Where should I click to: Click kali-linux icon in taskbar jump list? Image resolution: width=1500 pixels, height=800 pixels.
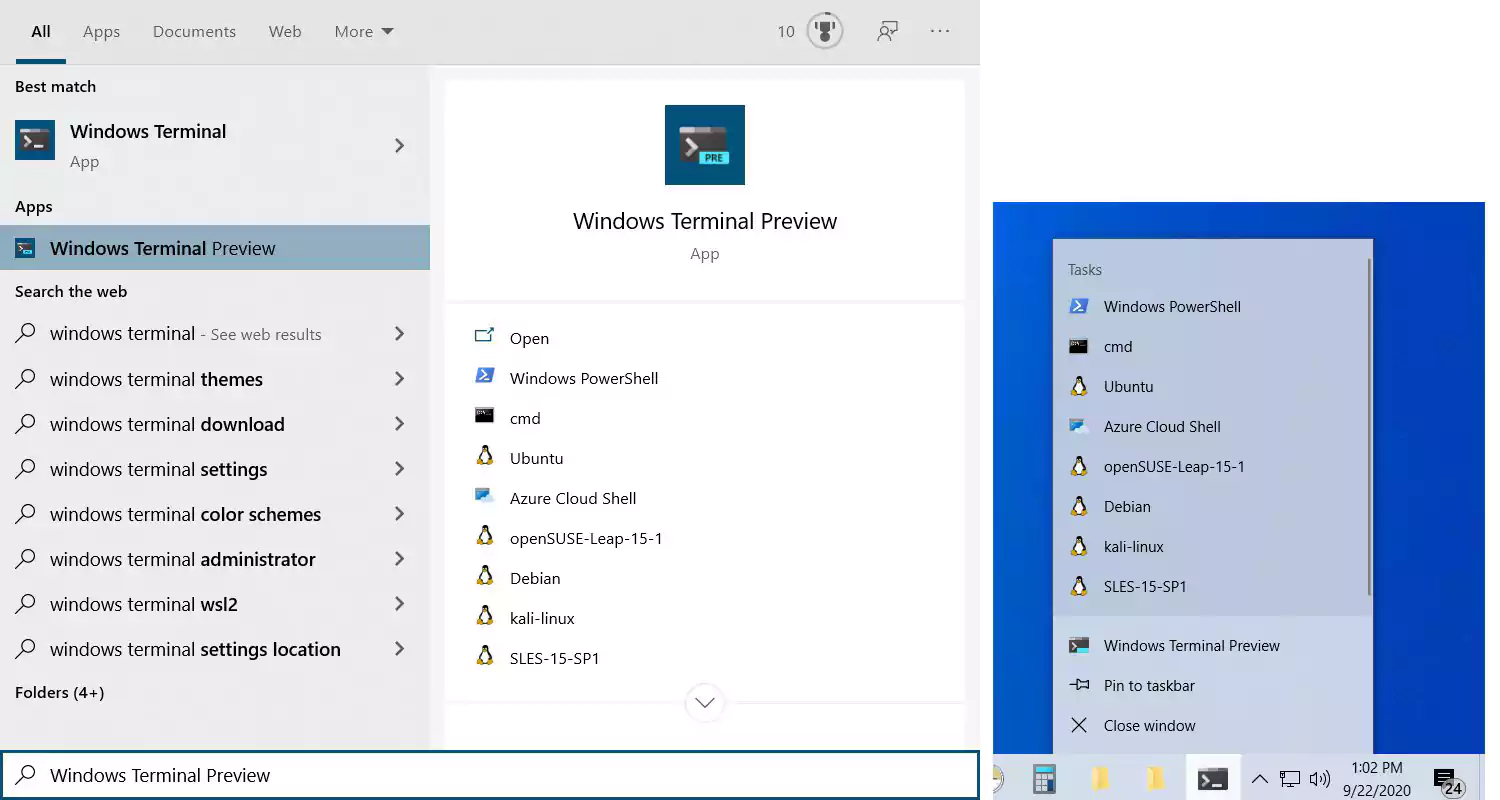coord(1079,546)
